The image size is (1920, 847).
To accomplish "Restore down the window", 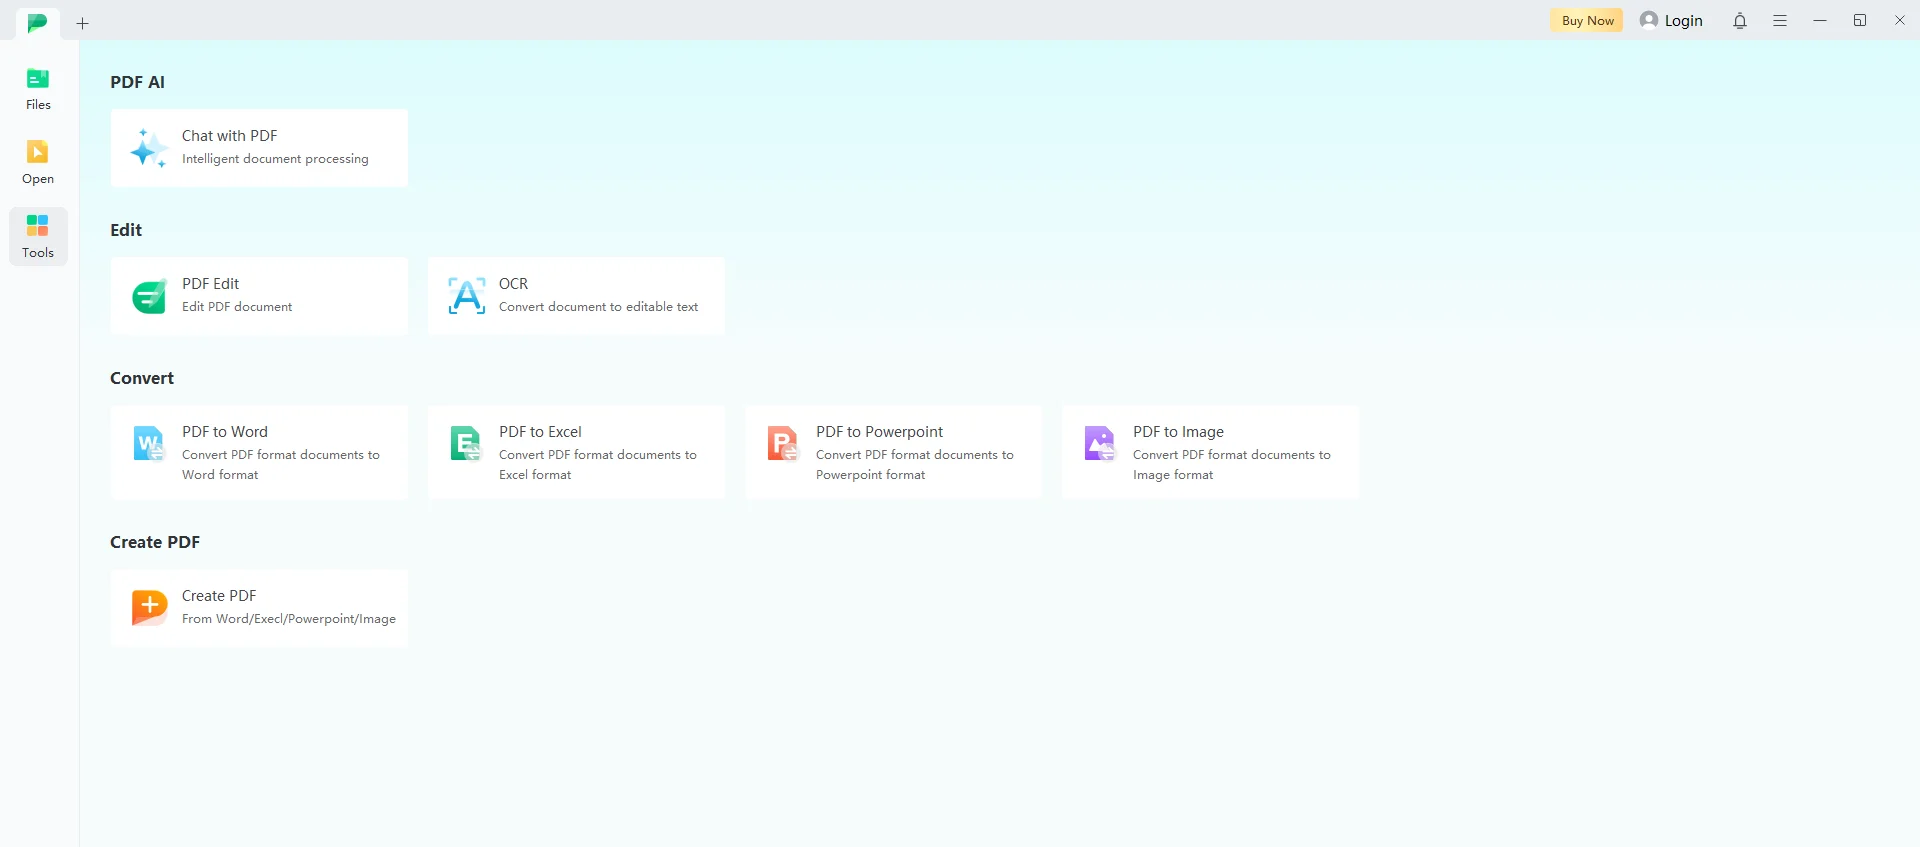I will [x=1860, y=21].
